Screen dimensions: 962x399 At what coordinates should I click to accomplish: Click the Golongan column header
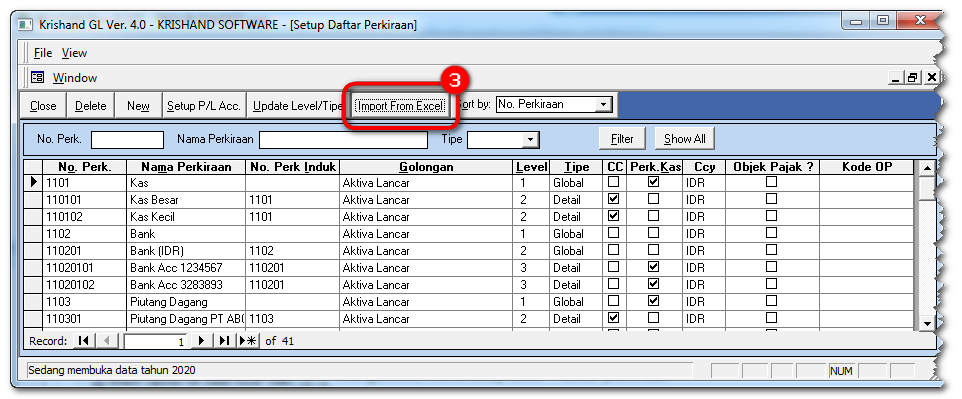[426, 167]
